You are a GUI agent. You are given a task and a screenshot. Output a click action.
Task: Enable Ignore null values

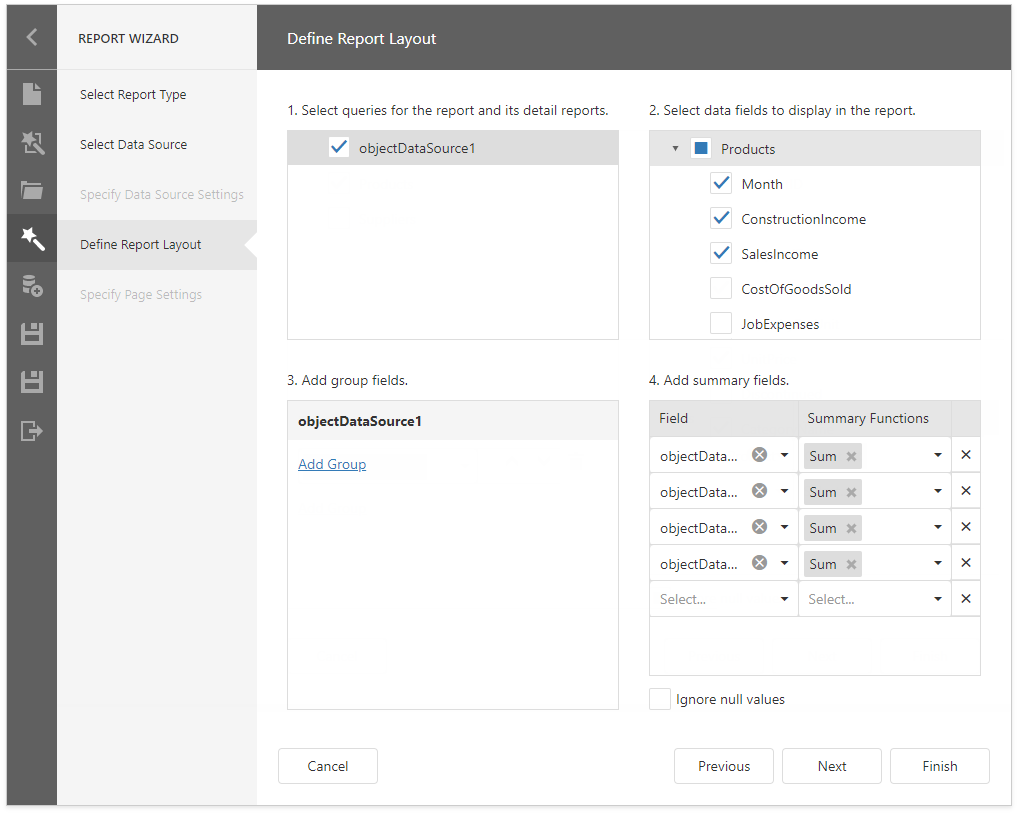click(x=660, y=699)
